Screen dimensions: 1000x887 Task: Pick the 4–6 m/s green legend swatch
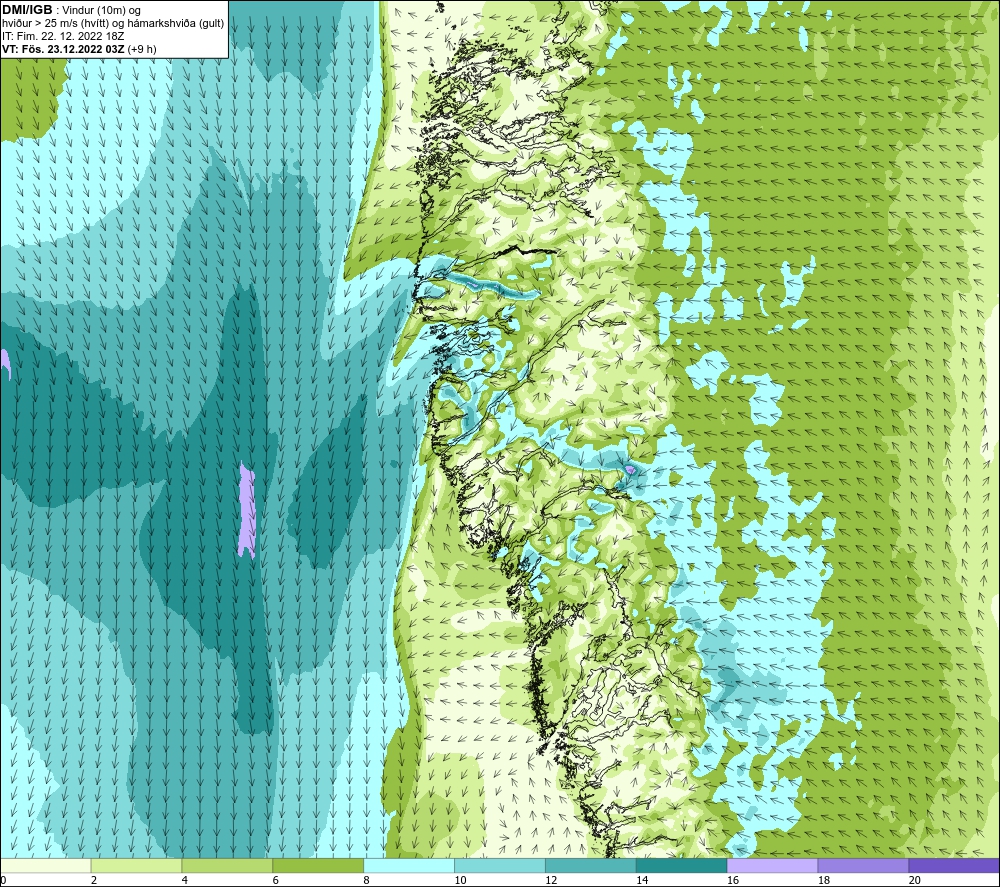coord(227,865)
